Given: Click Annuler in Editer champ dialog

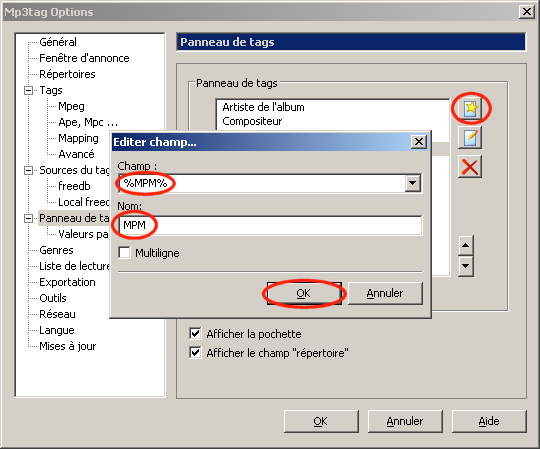Looking at the screenshot, I should click(385, 293).
